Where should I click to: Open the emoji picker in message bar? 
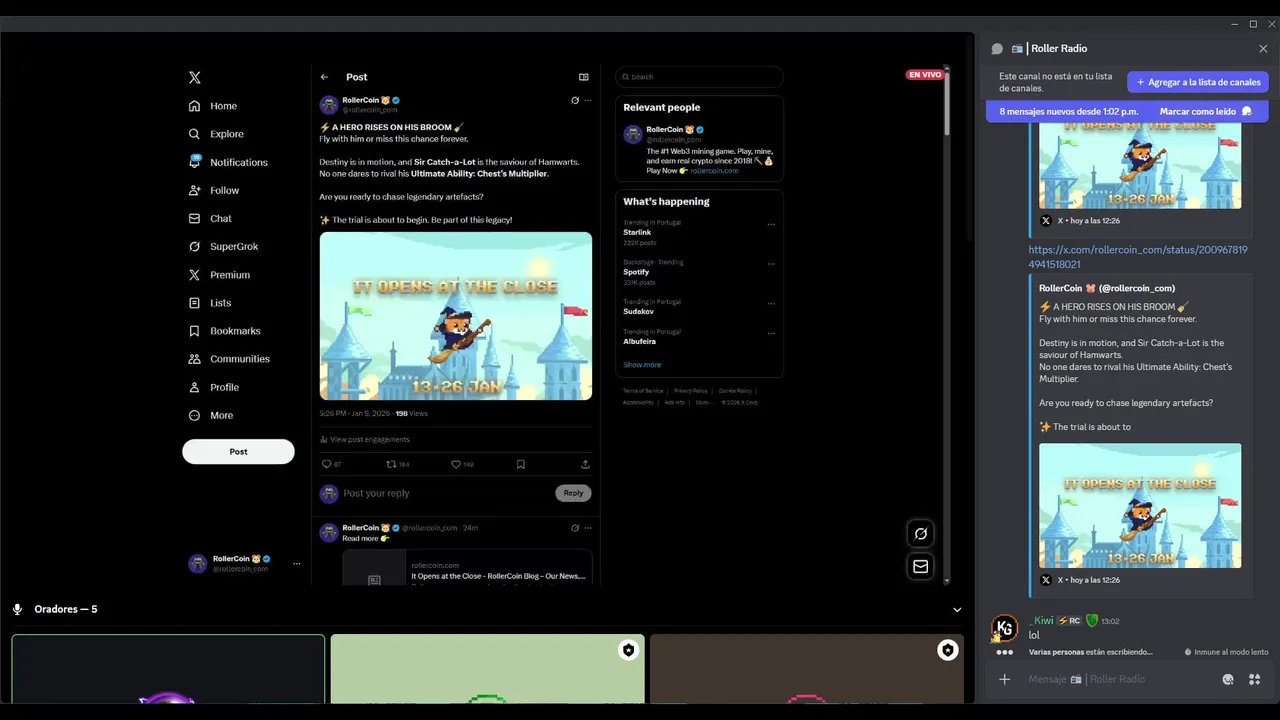pos(1228,680)
